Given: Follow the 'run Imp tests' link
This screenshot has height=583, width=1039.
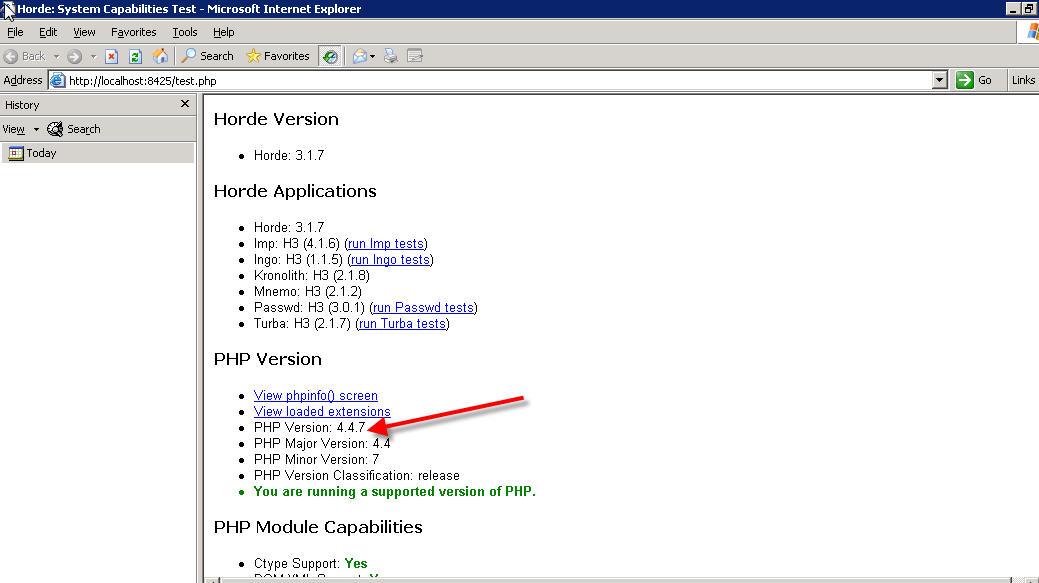Looking at the screenshot, I should coord(386,244).
